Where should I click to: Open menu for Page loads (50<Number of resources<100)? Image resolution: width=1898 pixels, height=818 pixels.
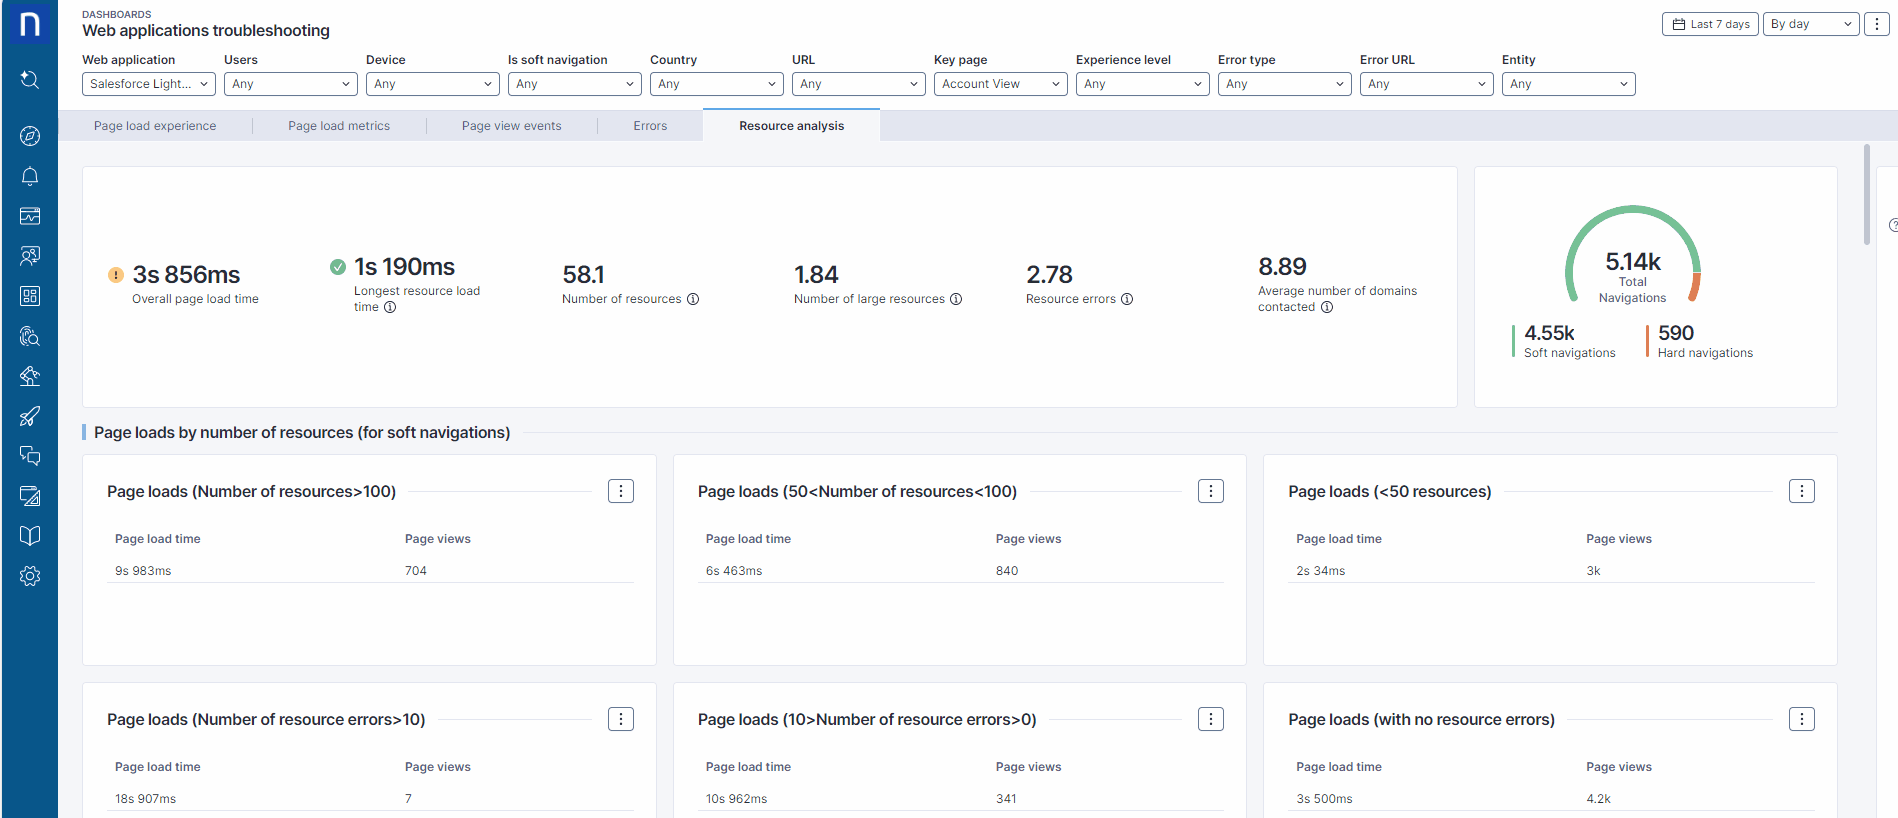click(x=1211, y=491)
